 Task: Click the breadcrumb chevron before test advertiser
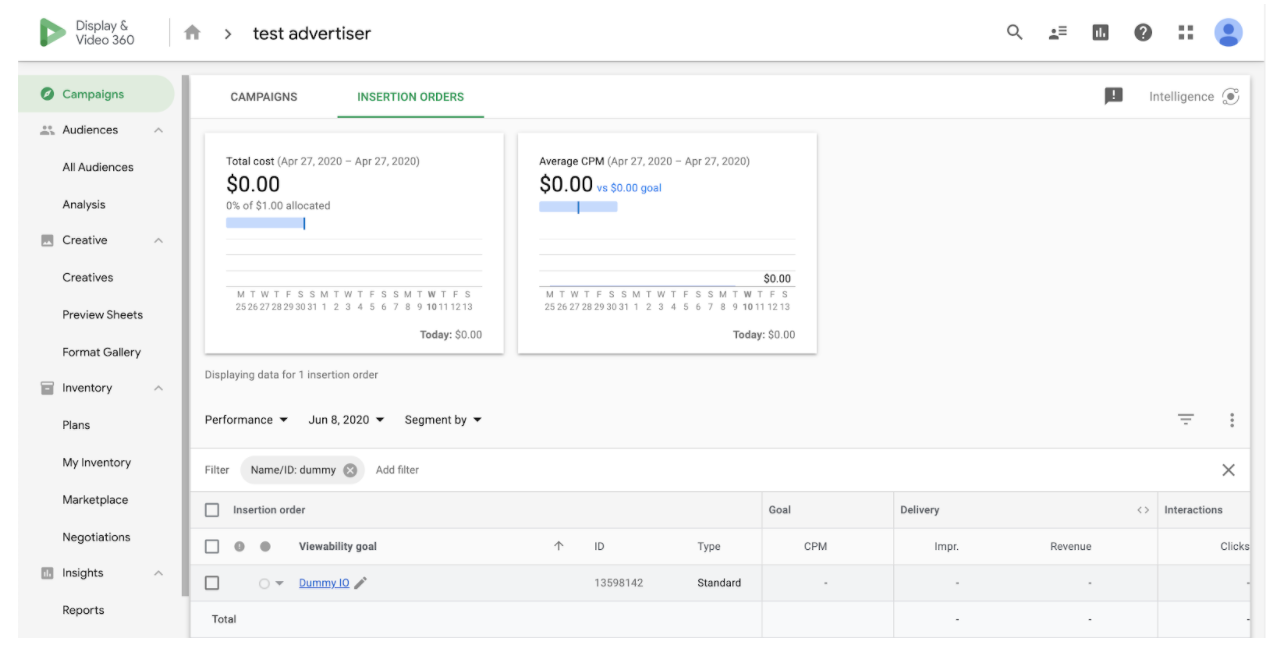(228, 34)
